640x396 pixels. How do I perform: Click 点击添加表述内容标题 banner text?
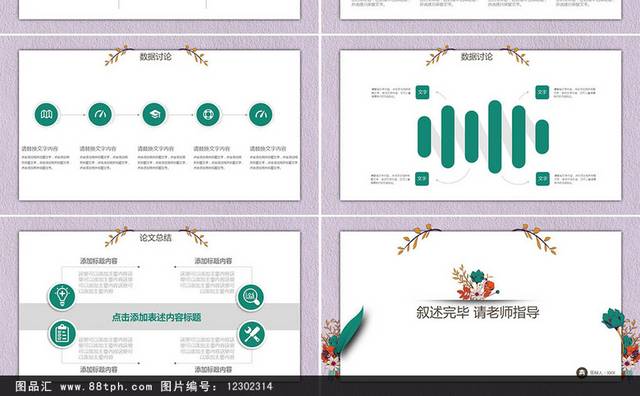[x=157, y=317]
